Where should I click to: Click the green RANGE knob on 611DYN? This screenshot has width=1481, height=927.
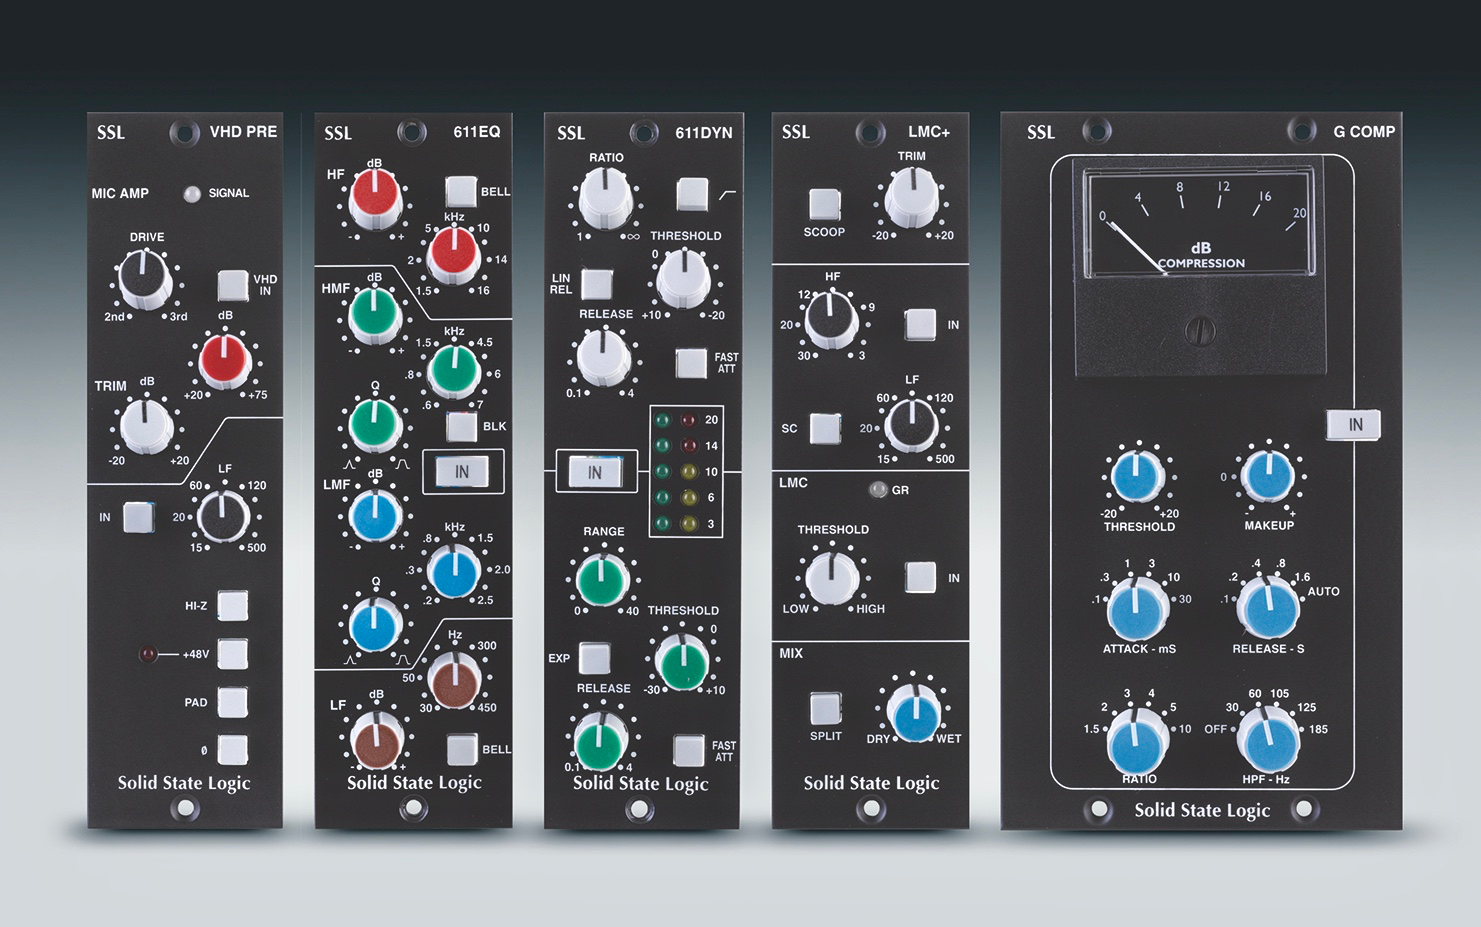point(603,579)
